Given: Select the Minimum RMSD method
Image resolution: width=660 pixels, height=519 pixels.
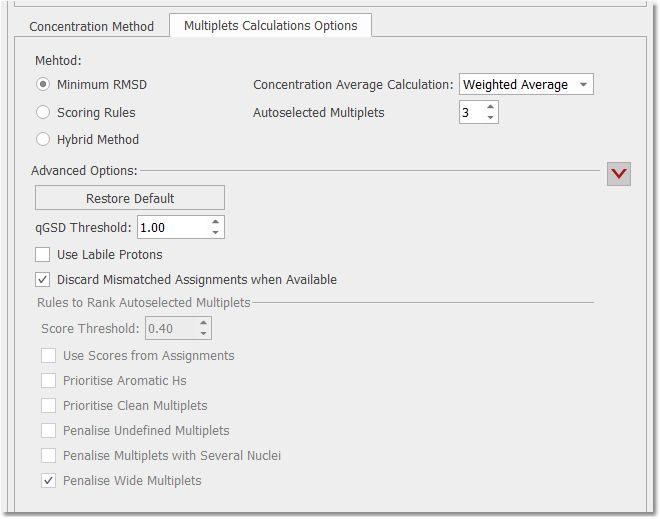Looking at the screenshot, I should coord(43,84).
